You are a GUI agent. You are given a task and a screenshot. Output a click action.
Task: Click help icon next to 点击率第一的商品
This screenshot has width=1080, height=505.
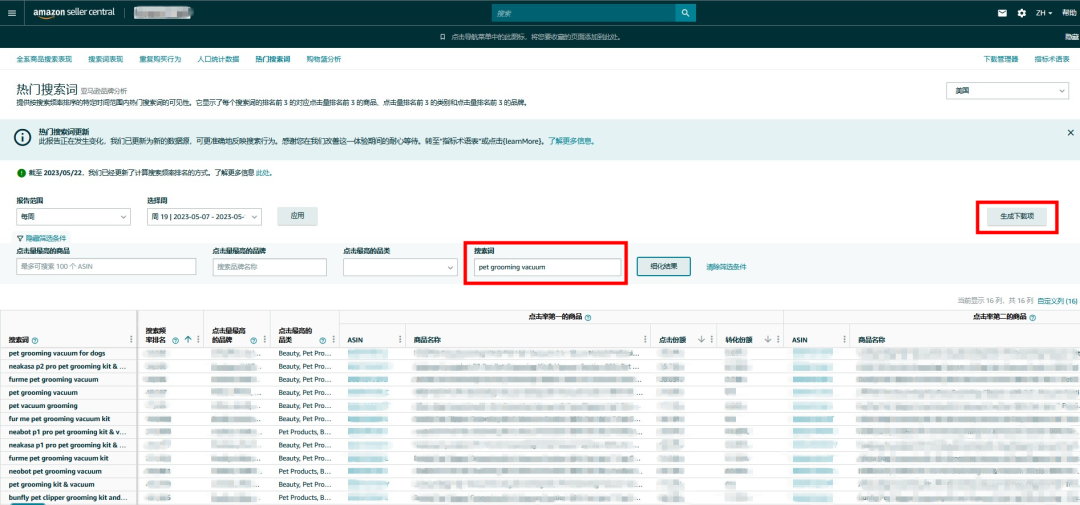(x=588, y=317)
